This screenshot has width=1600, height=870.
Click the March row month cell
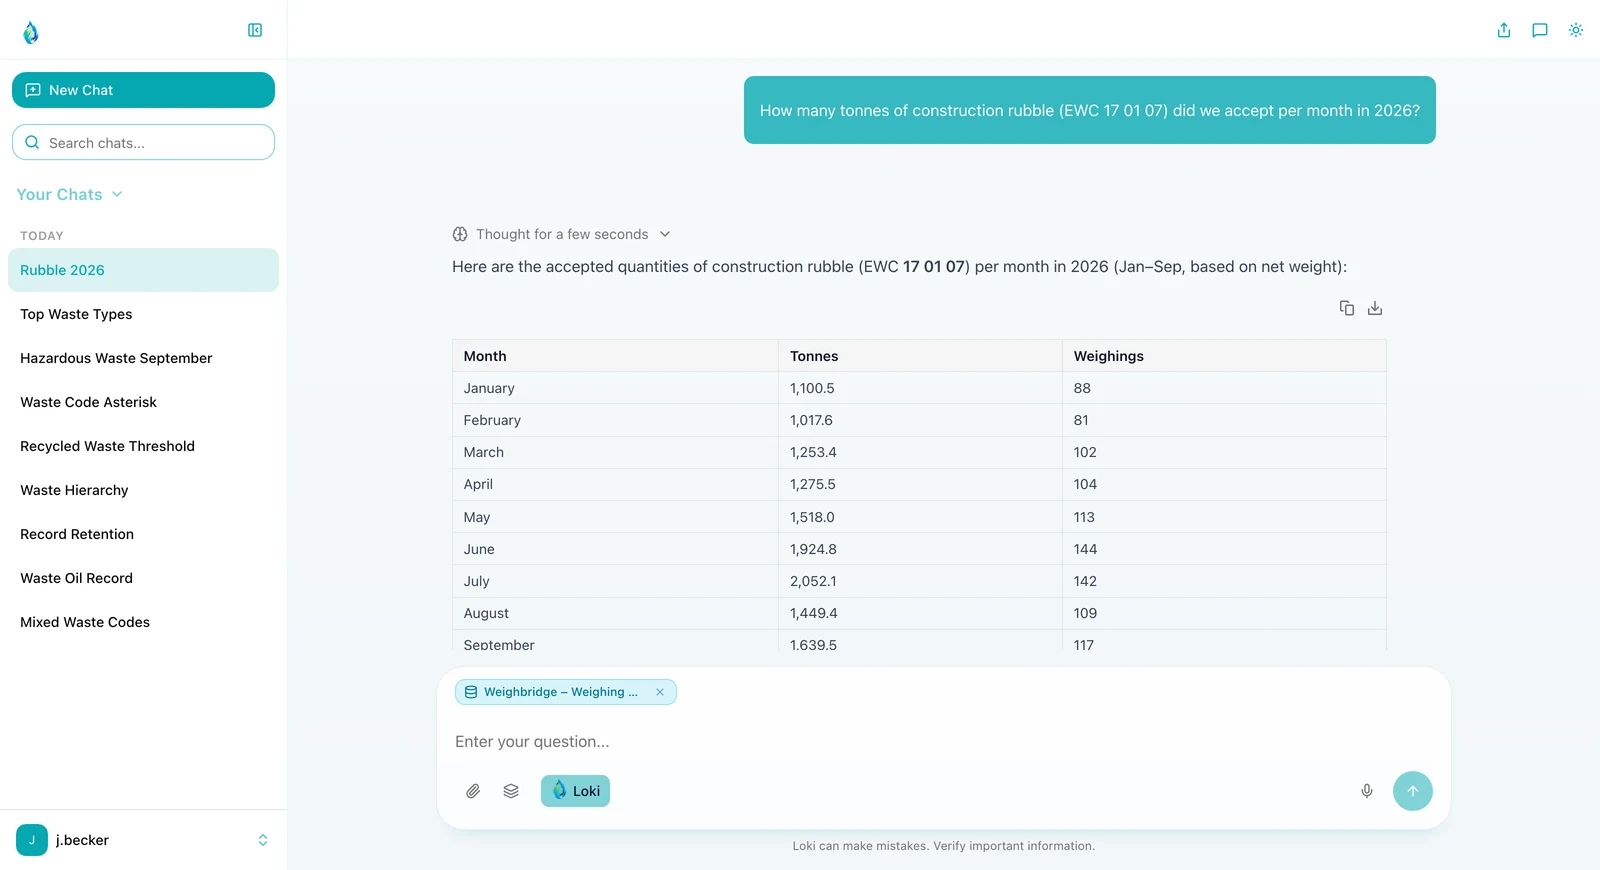coord(615,452)
